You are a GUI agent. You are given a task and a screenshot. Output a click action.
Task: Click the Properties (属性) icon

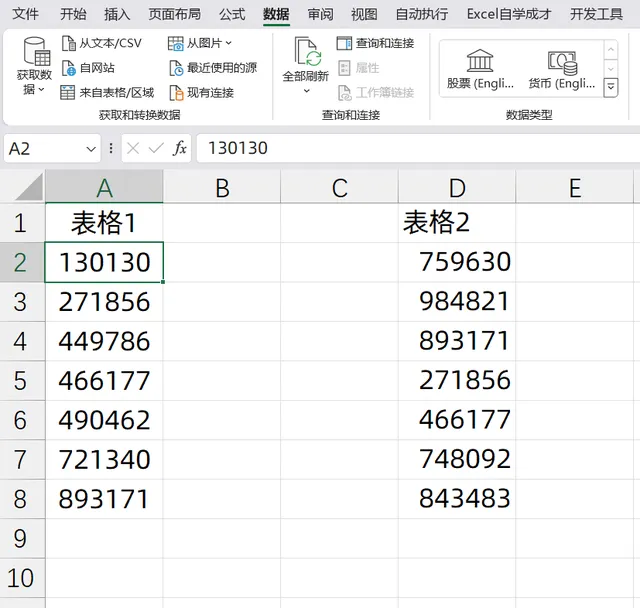coord(344,68)
